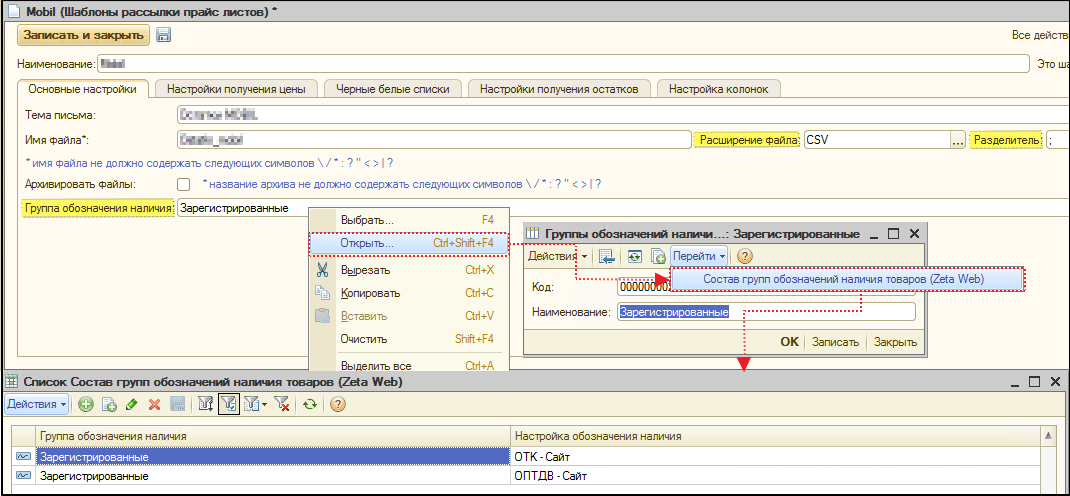Open filter history dropdown arrow
This screenshot has height=496, width=1070.
[263, 405]
